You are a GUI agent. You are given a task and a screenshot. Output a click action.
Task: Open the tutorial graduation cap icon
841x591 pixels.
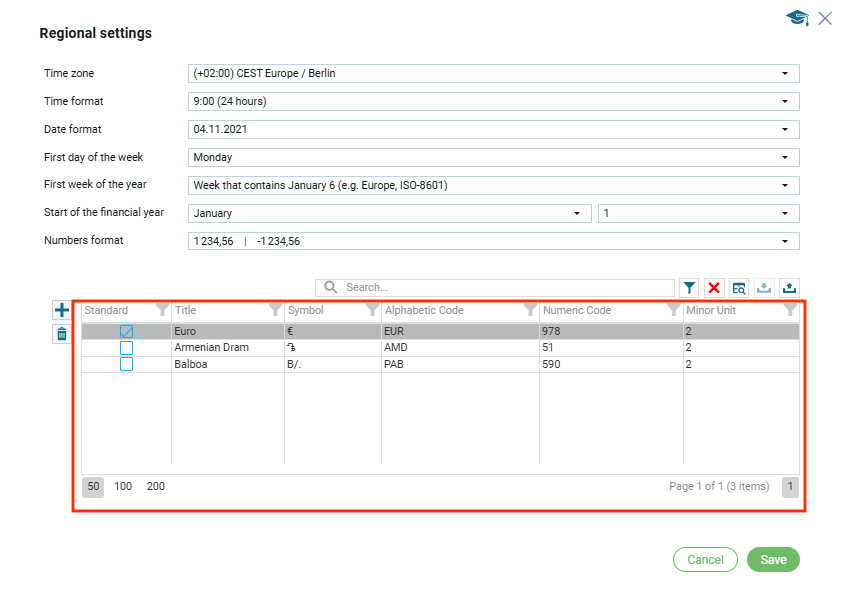(797, 18)
